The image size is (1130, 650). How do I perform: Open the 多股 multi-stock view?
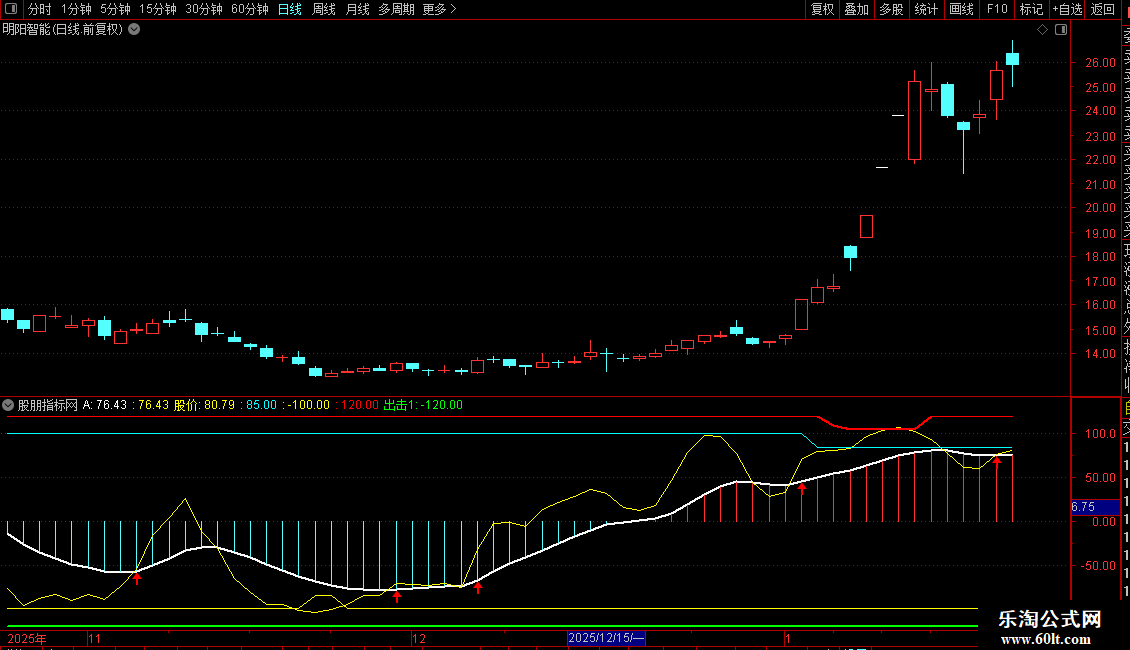[891, 9]
